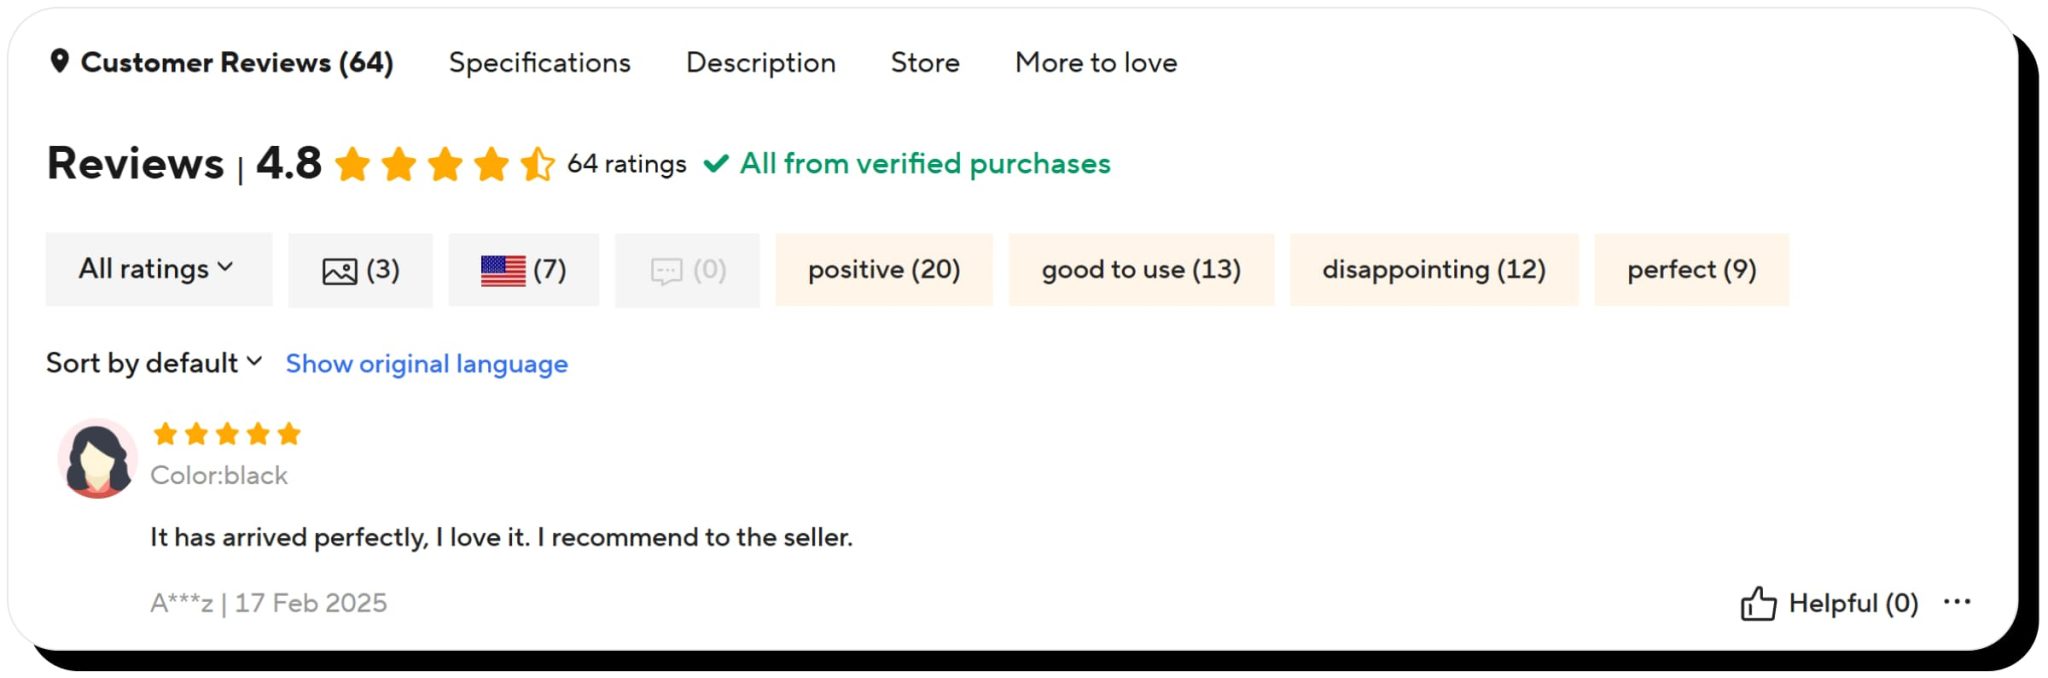Enable the disappointing (12) filter
The height and width of the screenshot is (678, 2048).
(1434, 269)
